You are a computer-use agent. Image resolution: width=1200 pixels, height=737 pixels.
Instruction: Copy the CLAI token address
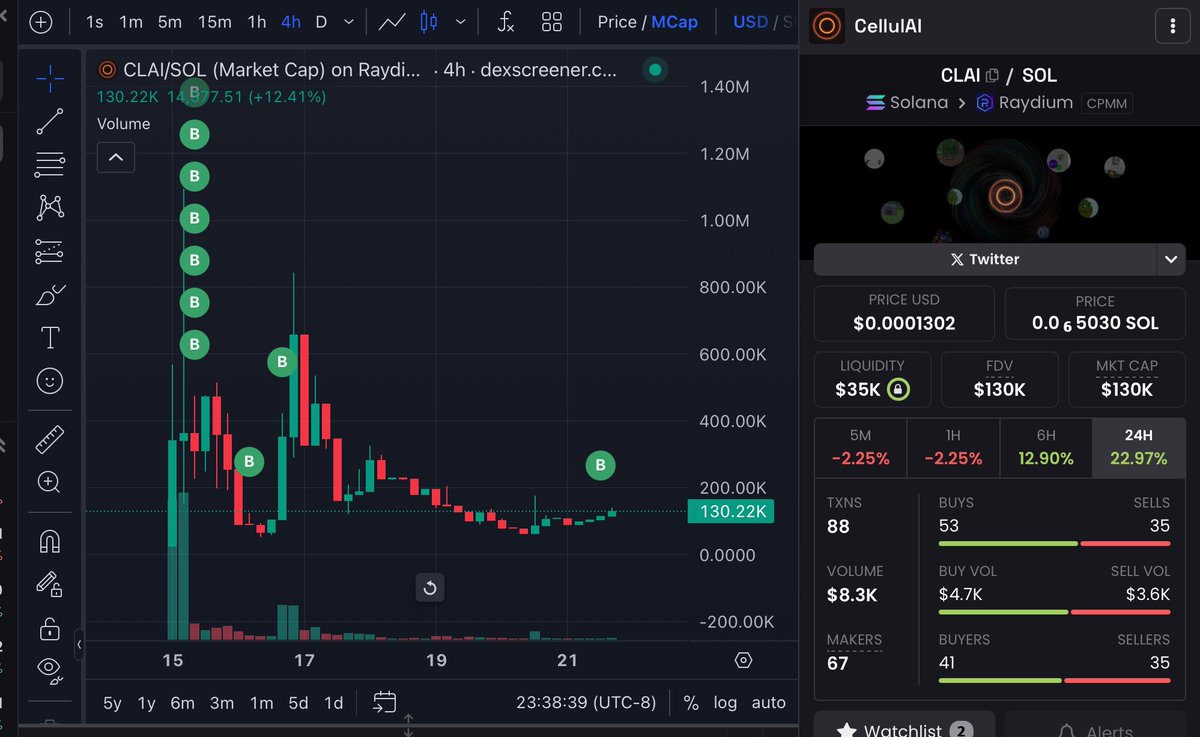click(992, 76)
